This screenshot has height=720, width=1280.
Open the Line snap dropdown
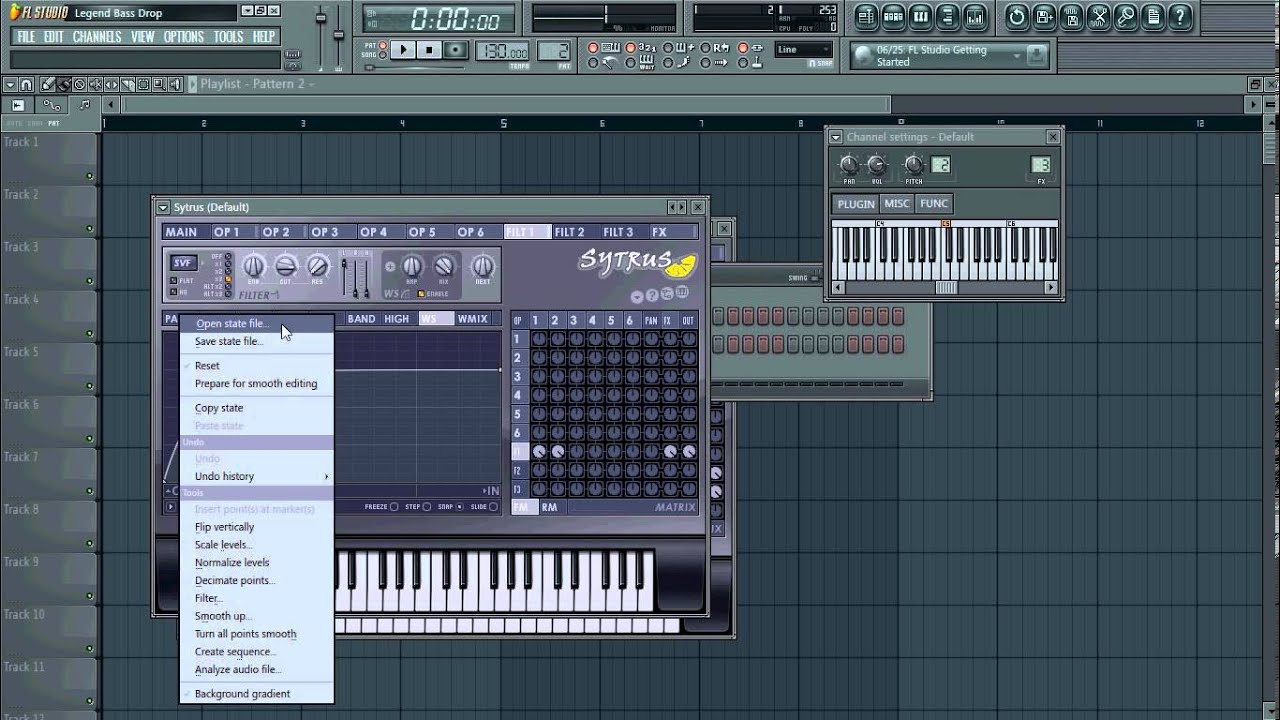click(803, 50)
